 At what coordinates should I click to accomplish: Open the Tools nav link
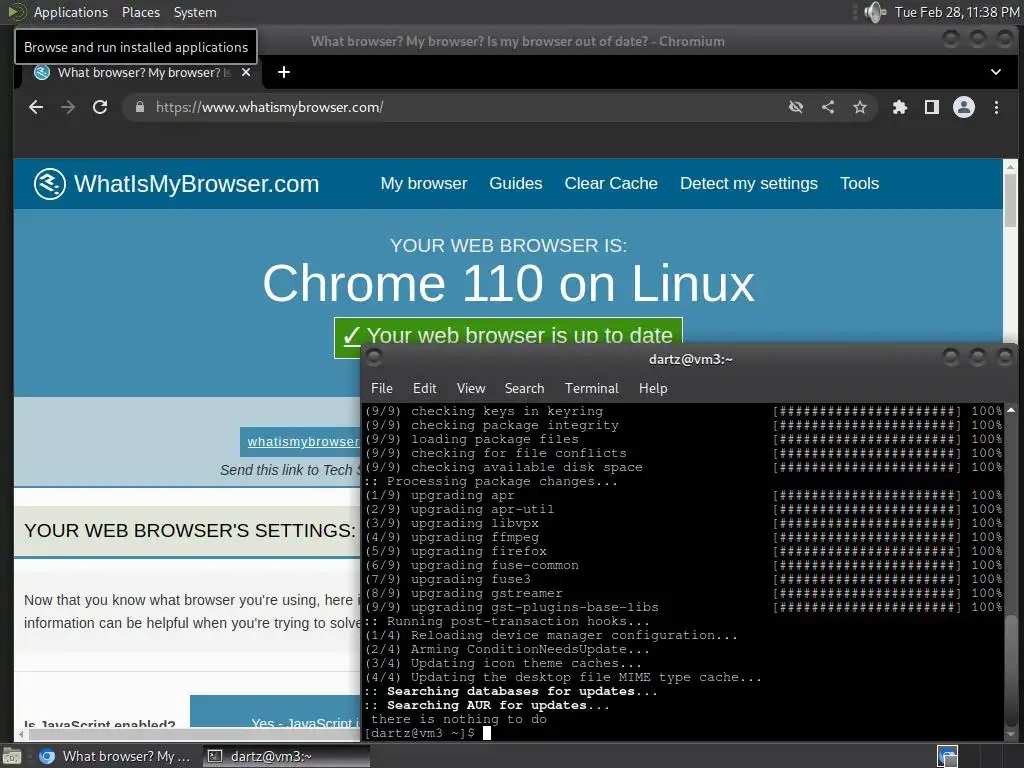(859, 184)
